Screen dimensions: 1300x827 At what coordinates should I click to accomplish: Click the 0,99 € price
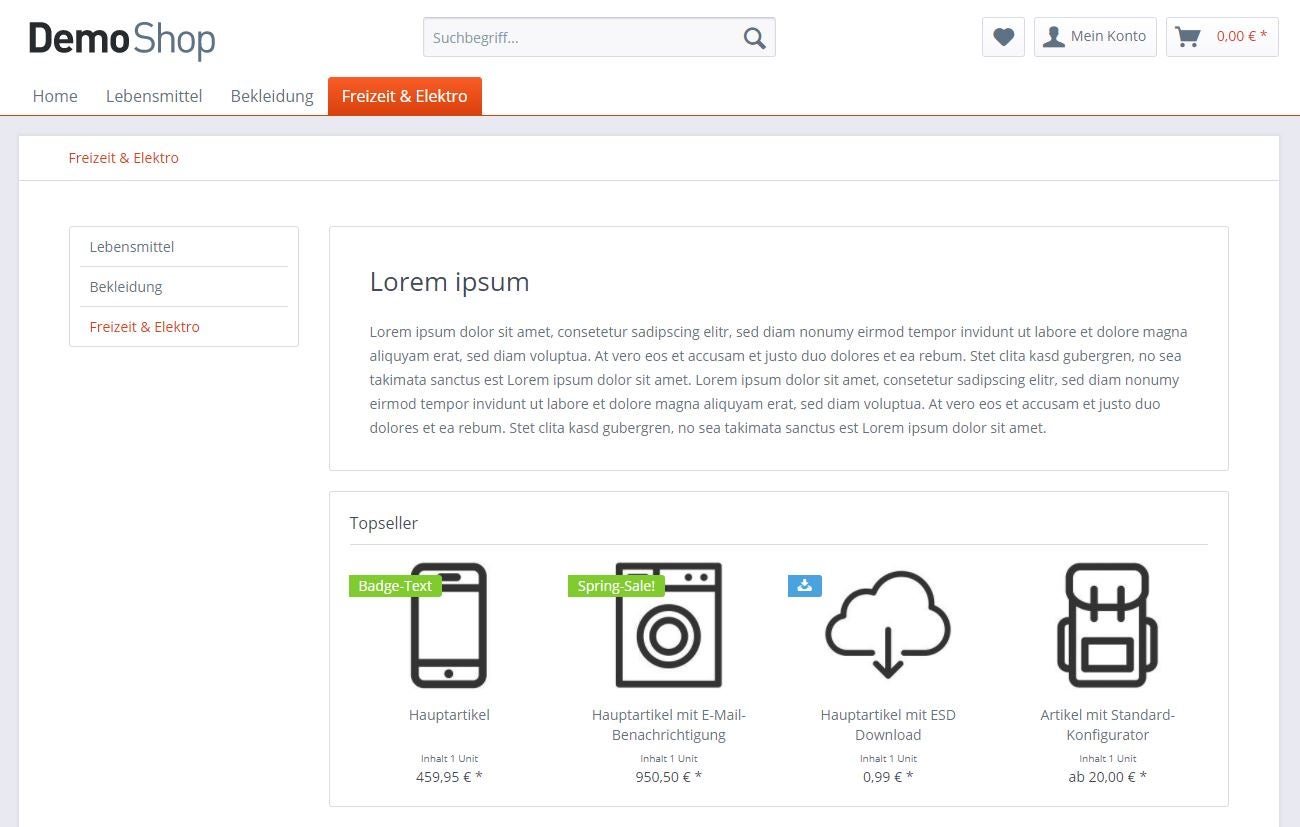click(888, 777)
